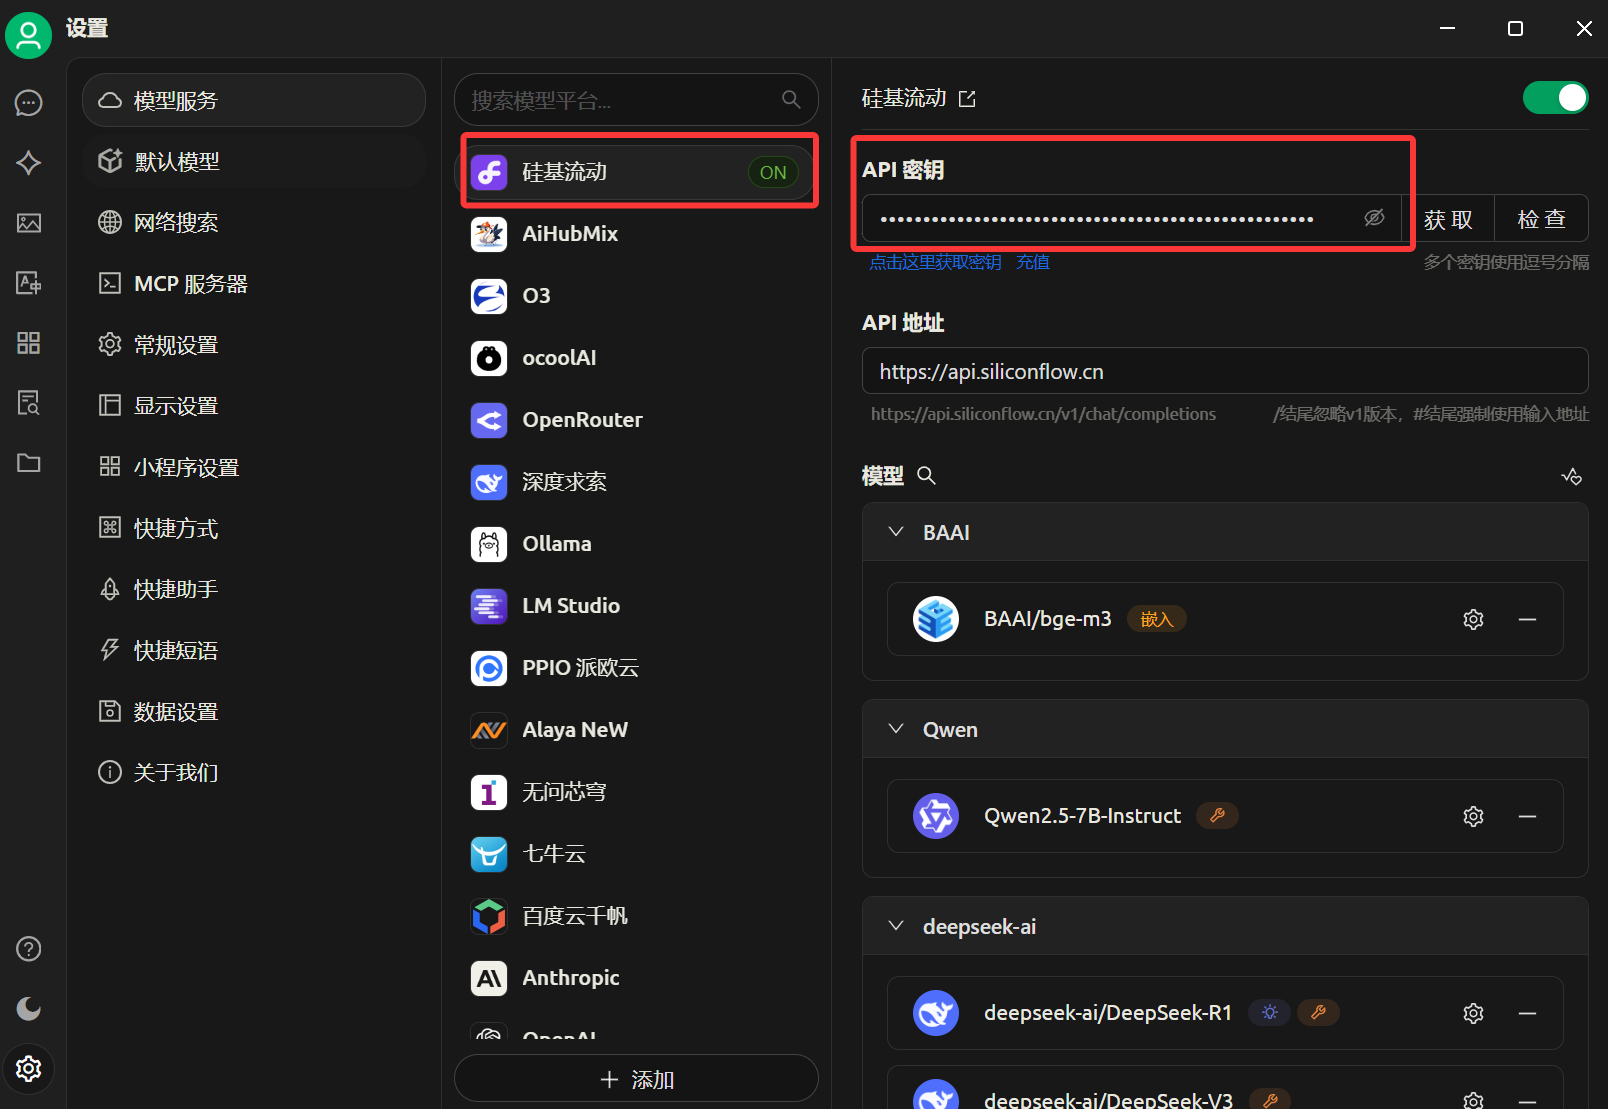Open 快捷短语 settings

254,650
